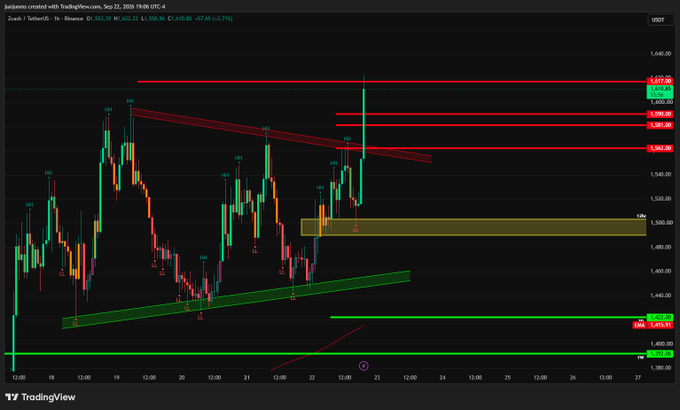Click the green 1,392.00 price label
Viewport: 680px width, 410px height.
tap(660, 354)
